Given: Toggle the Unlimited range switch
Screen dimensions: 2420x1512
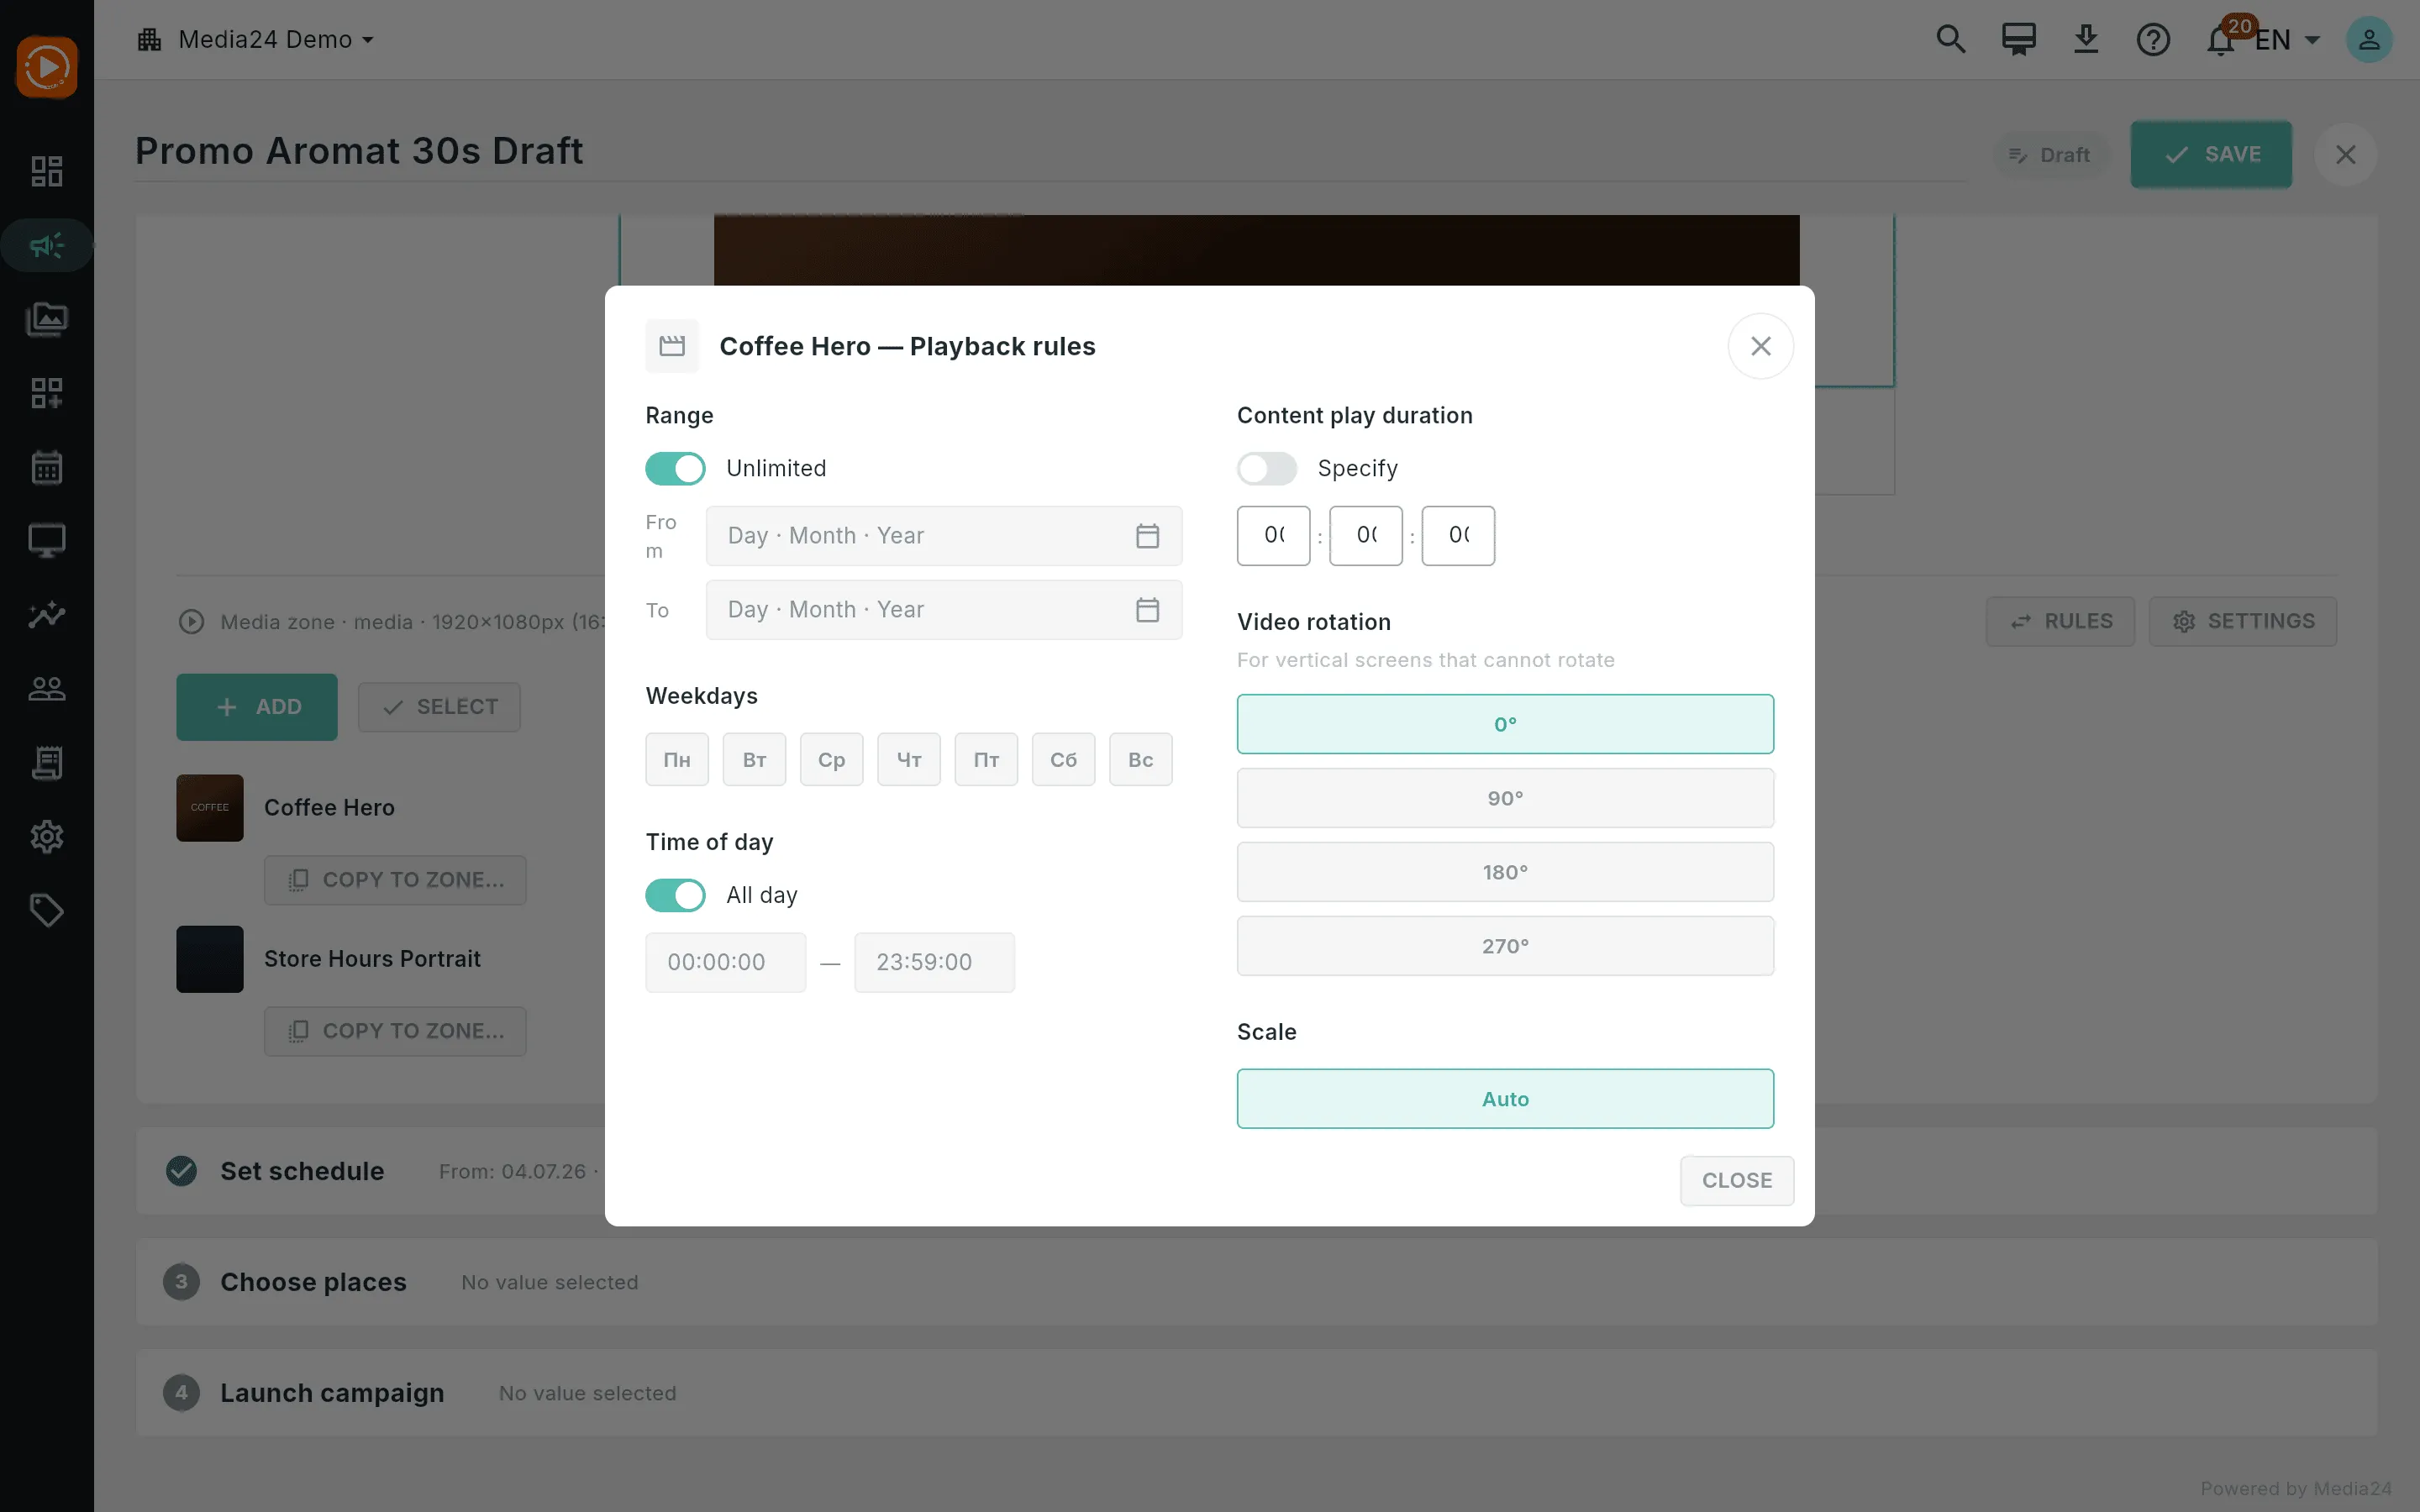Looking at the screenshot, I should 675,469.
